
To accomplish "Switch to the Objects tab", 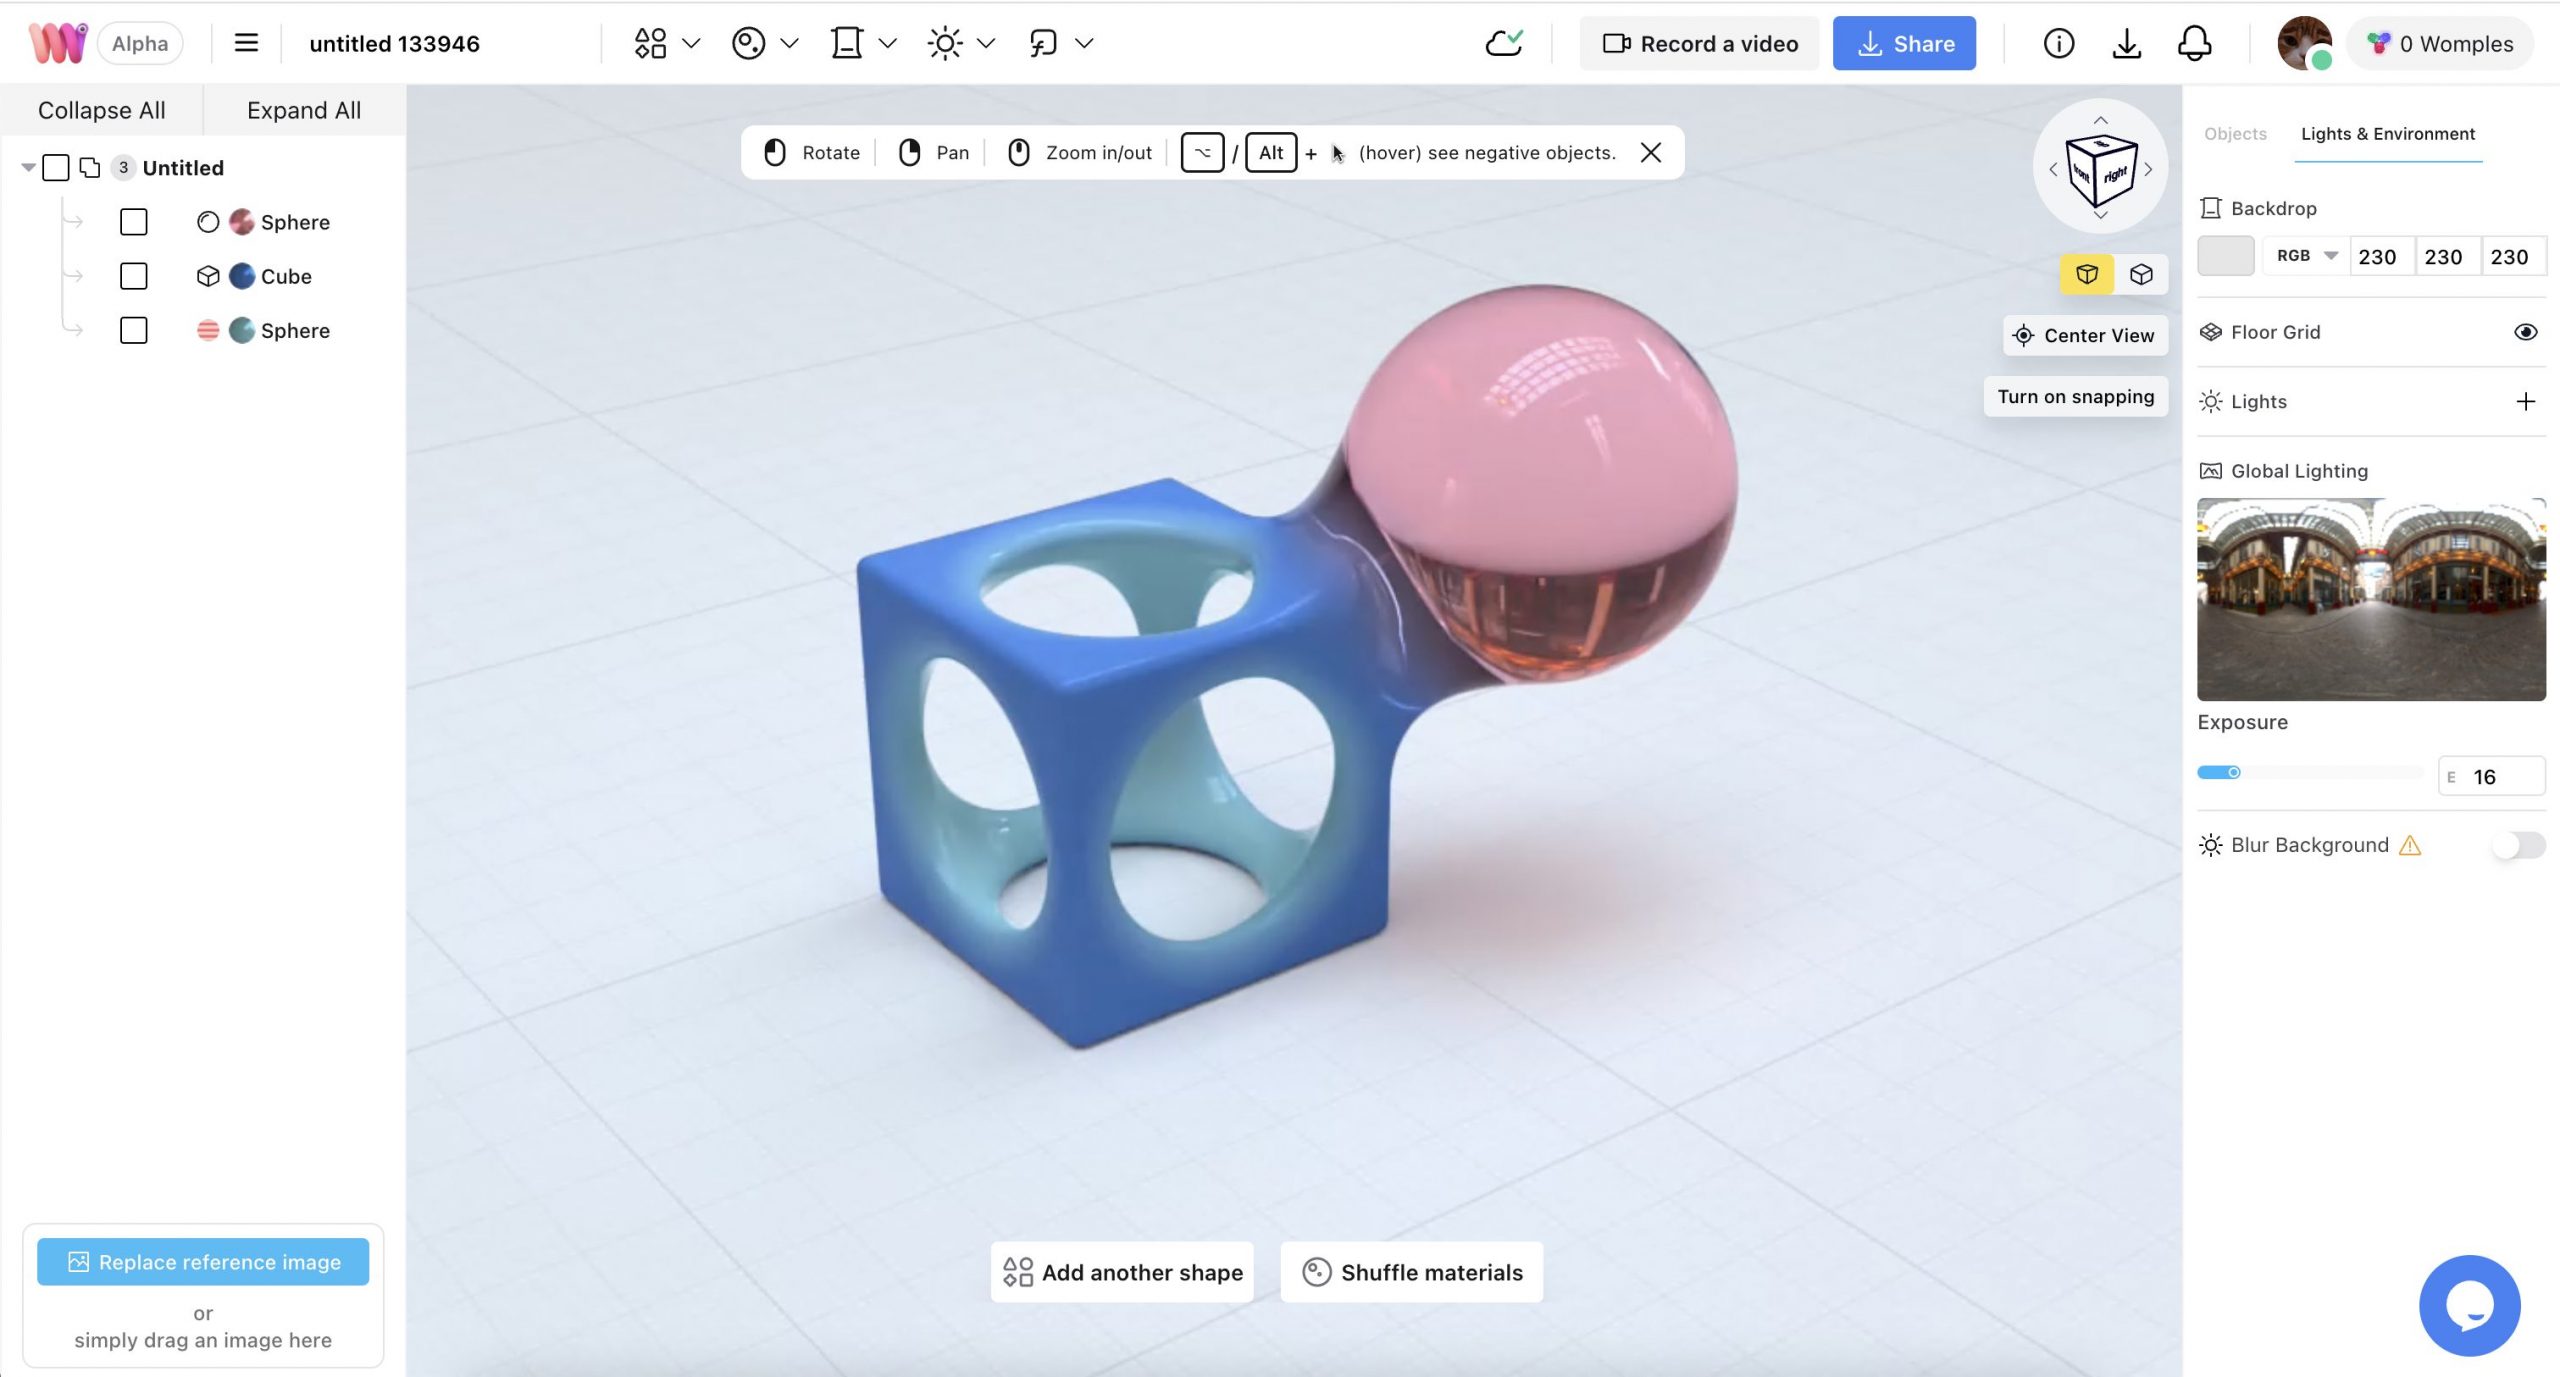I will click(x=2235, y=134).
